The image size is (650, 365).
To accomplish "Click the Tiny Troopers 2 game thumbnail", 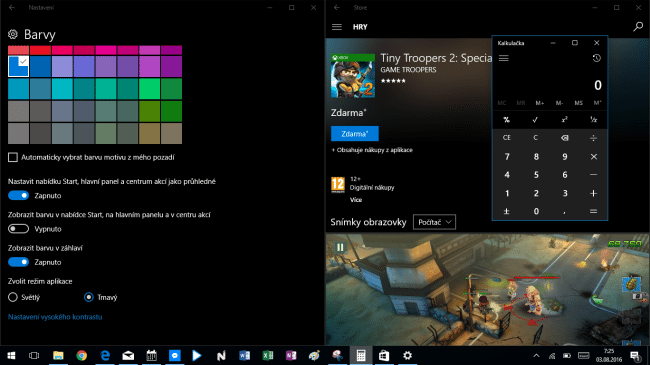I will [x=353, y=75].
